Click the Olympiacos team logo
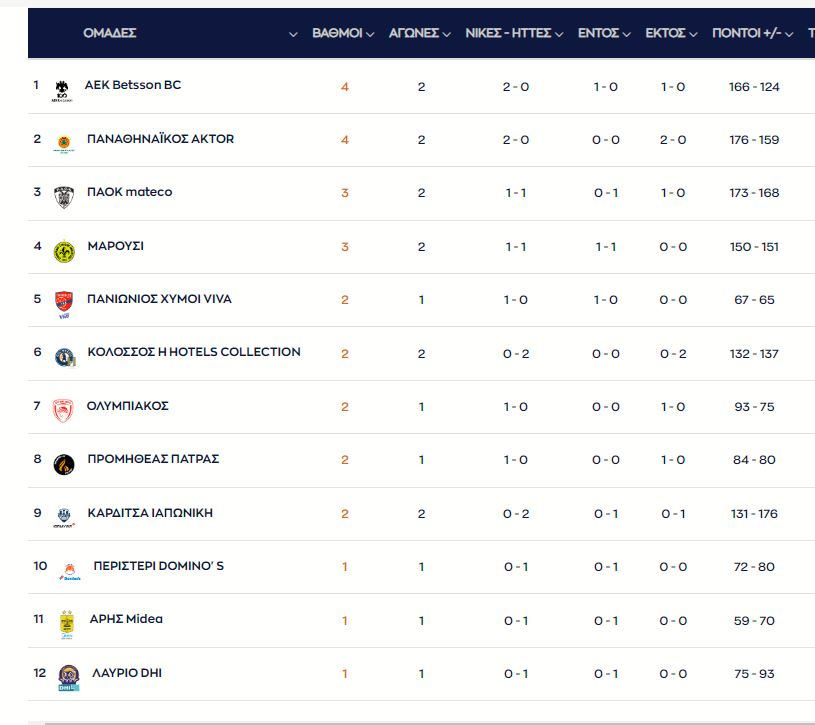The image size is (815, 725). tap(63, 409)
